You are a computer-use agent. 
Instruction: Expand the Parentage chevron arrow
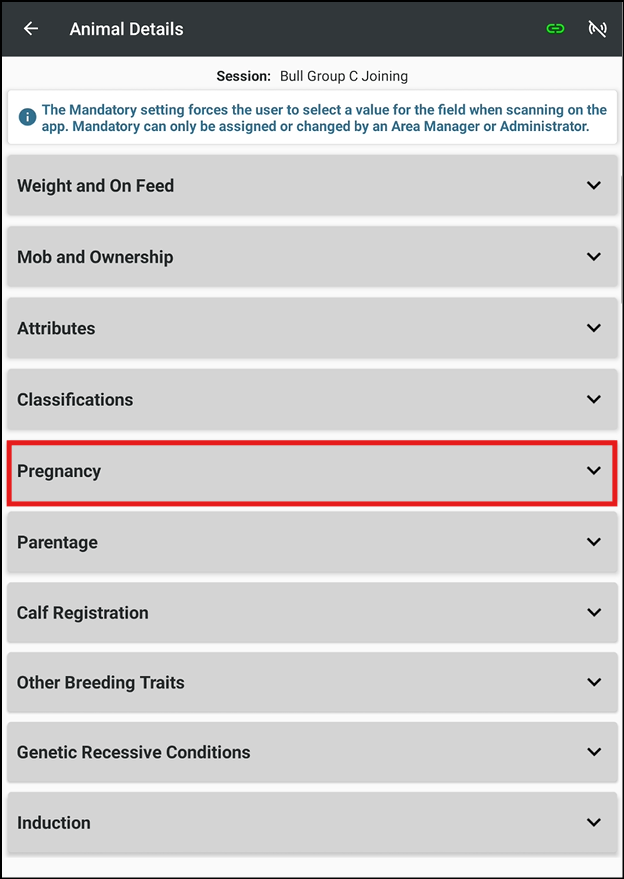pos(594,542)
